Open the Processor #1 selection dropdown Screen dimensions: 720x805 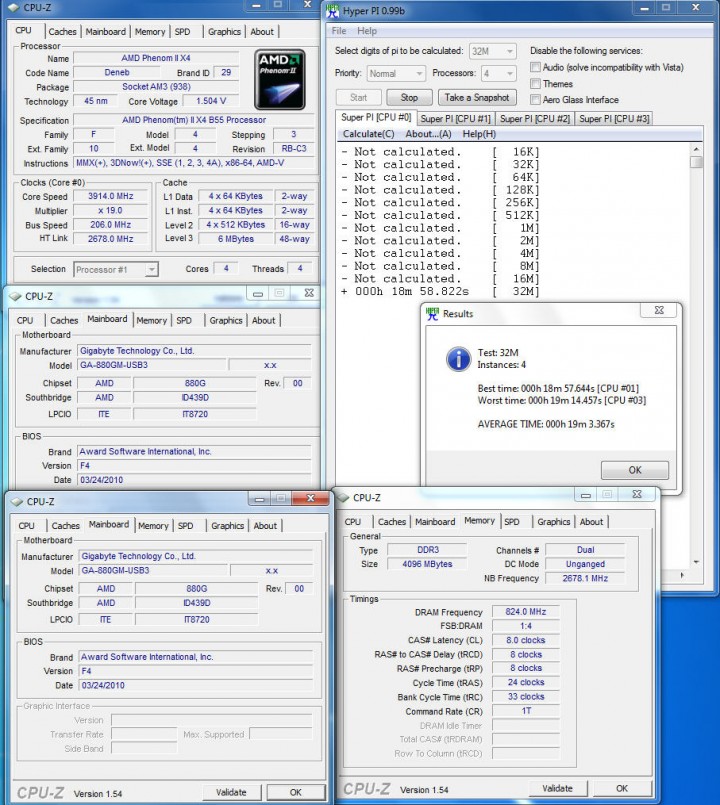click(116, 270)
